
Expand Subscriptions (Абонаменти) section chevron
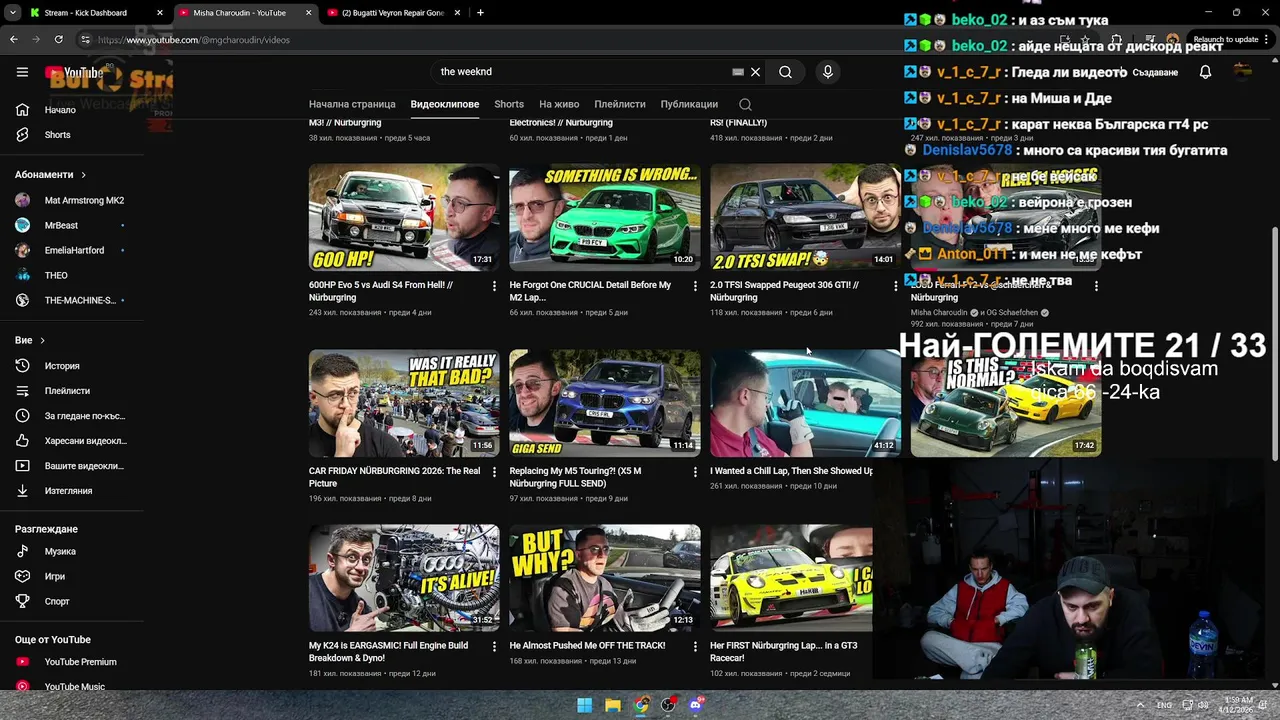pyautogui.click(x=83, y=175)
